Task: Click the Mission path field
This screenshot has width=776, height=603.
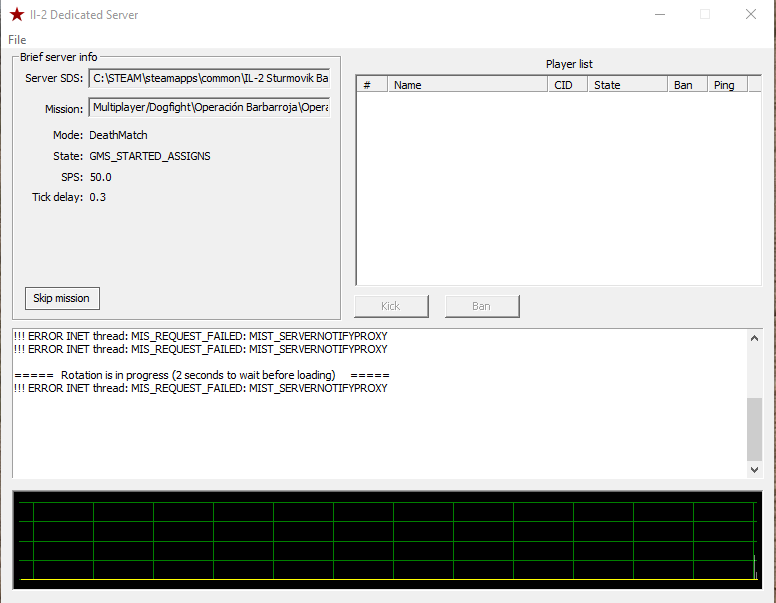Action: 209,107
